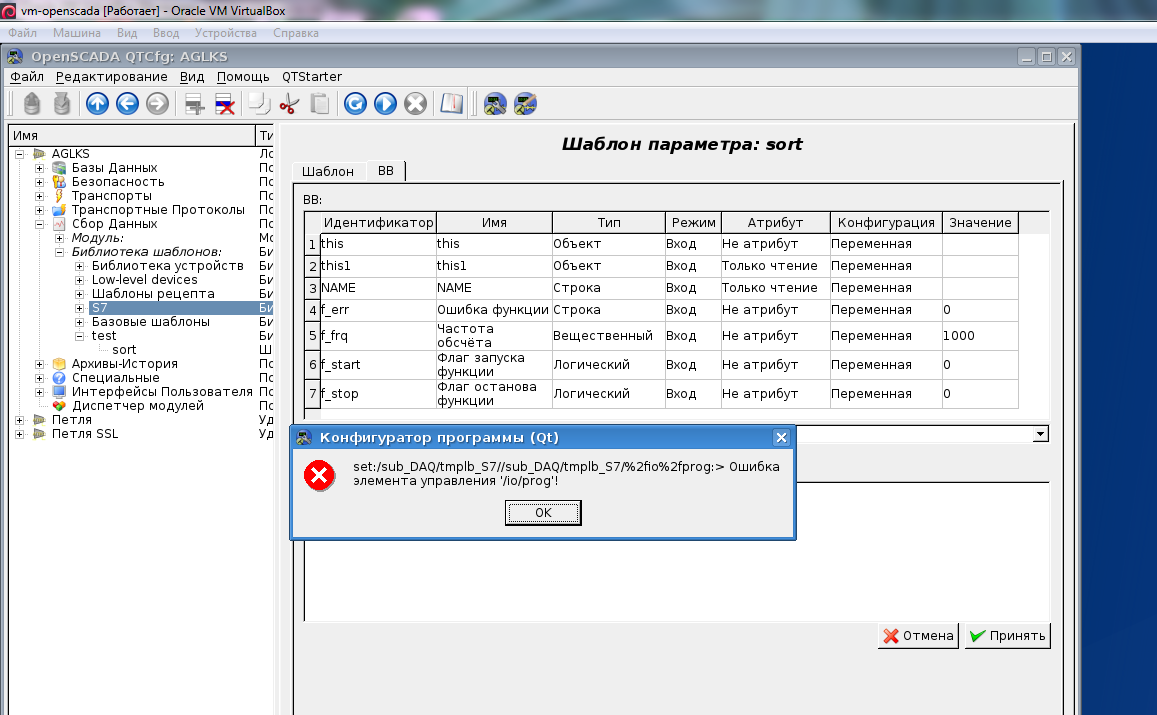1157x715 pixels.
Task: Click the Cut scissors icon
Action: (x=289, y=103)
